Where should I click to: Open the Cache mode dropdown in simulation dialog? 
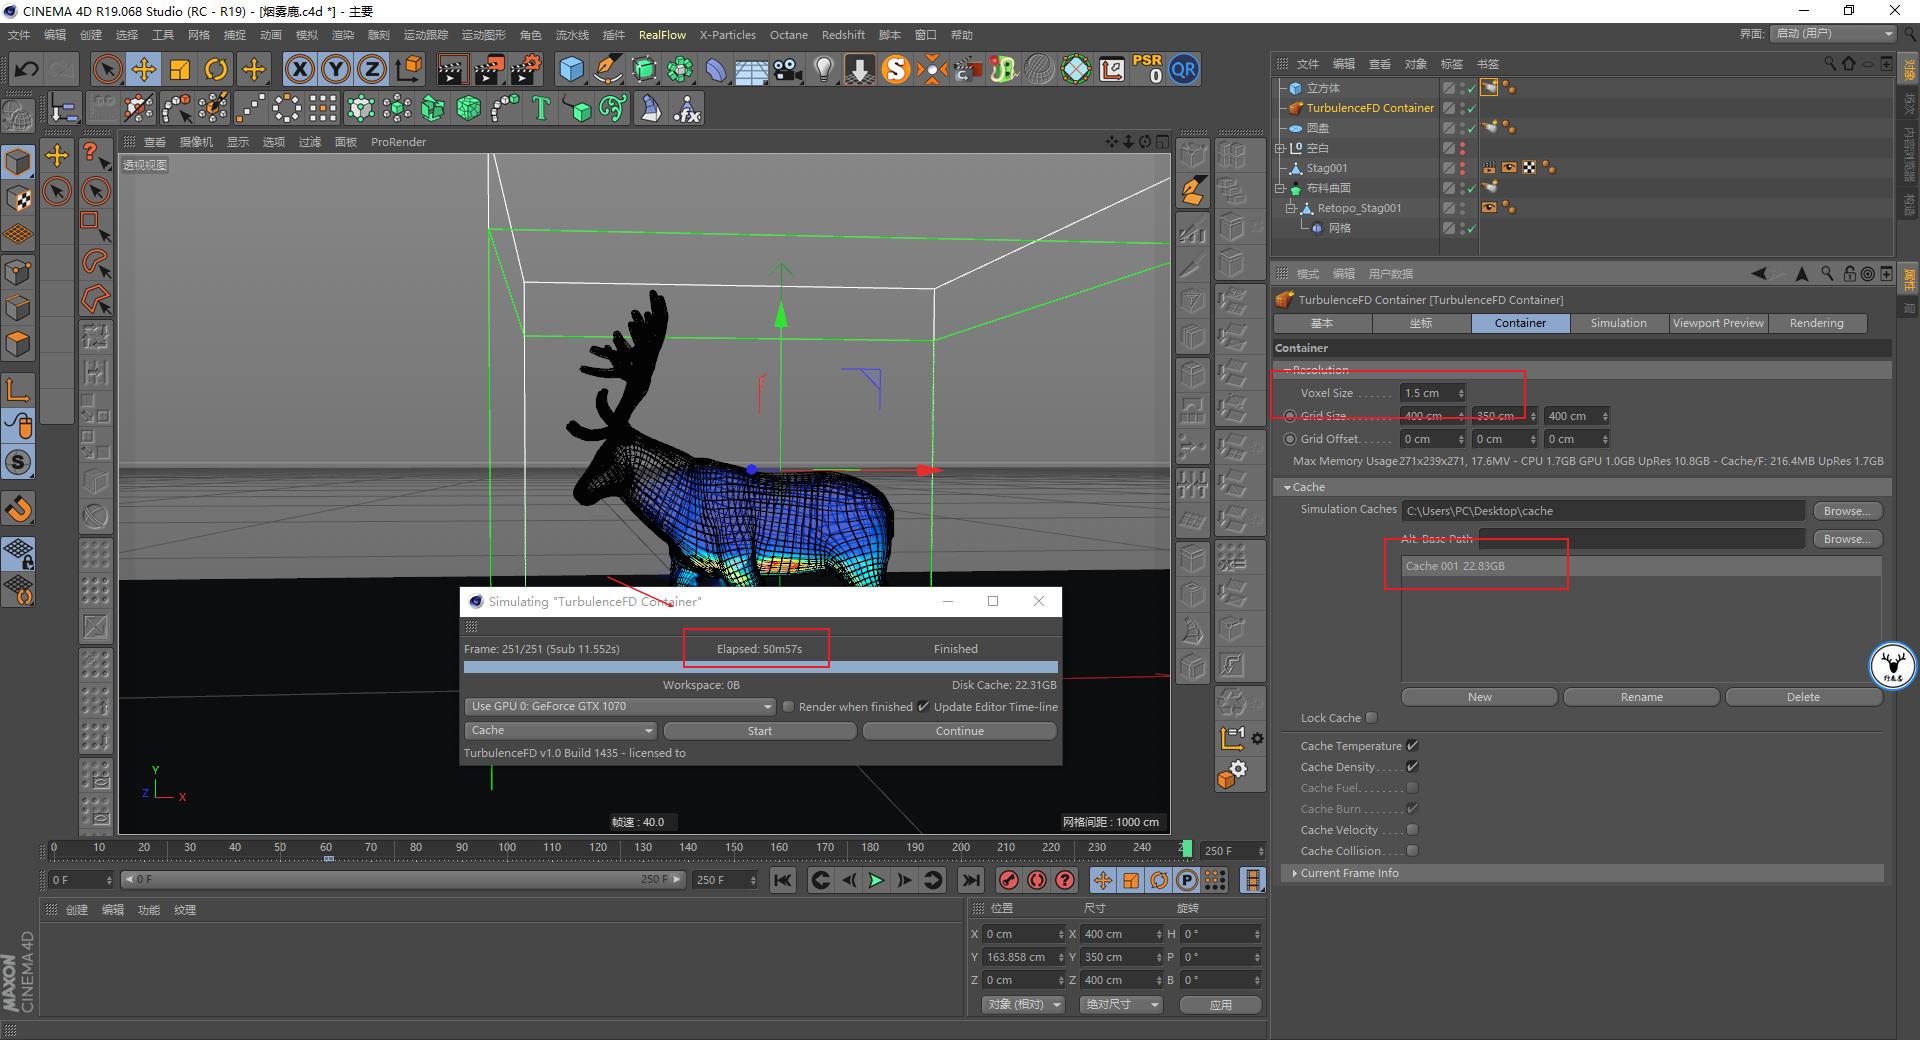pyautogui.click(x=557, y=730)
